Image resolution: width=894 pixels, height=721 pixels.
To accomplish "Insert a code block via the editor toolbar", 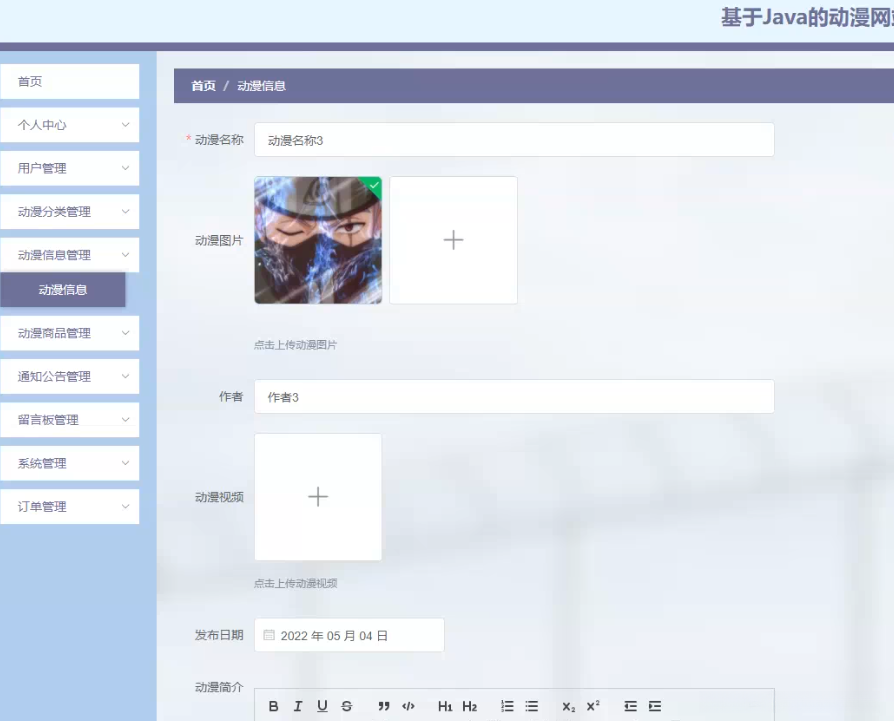I will [x=410, y=706].
